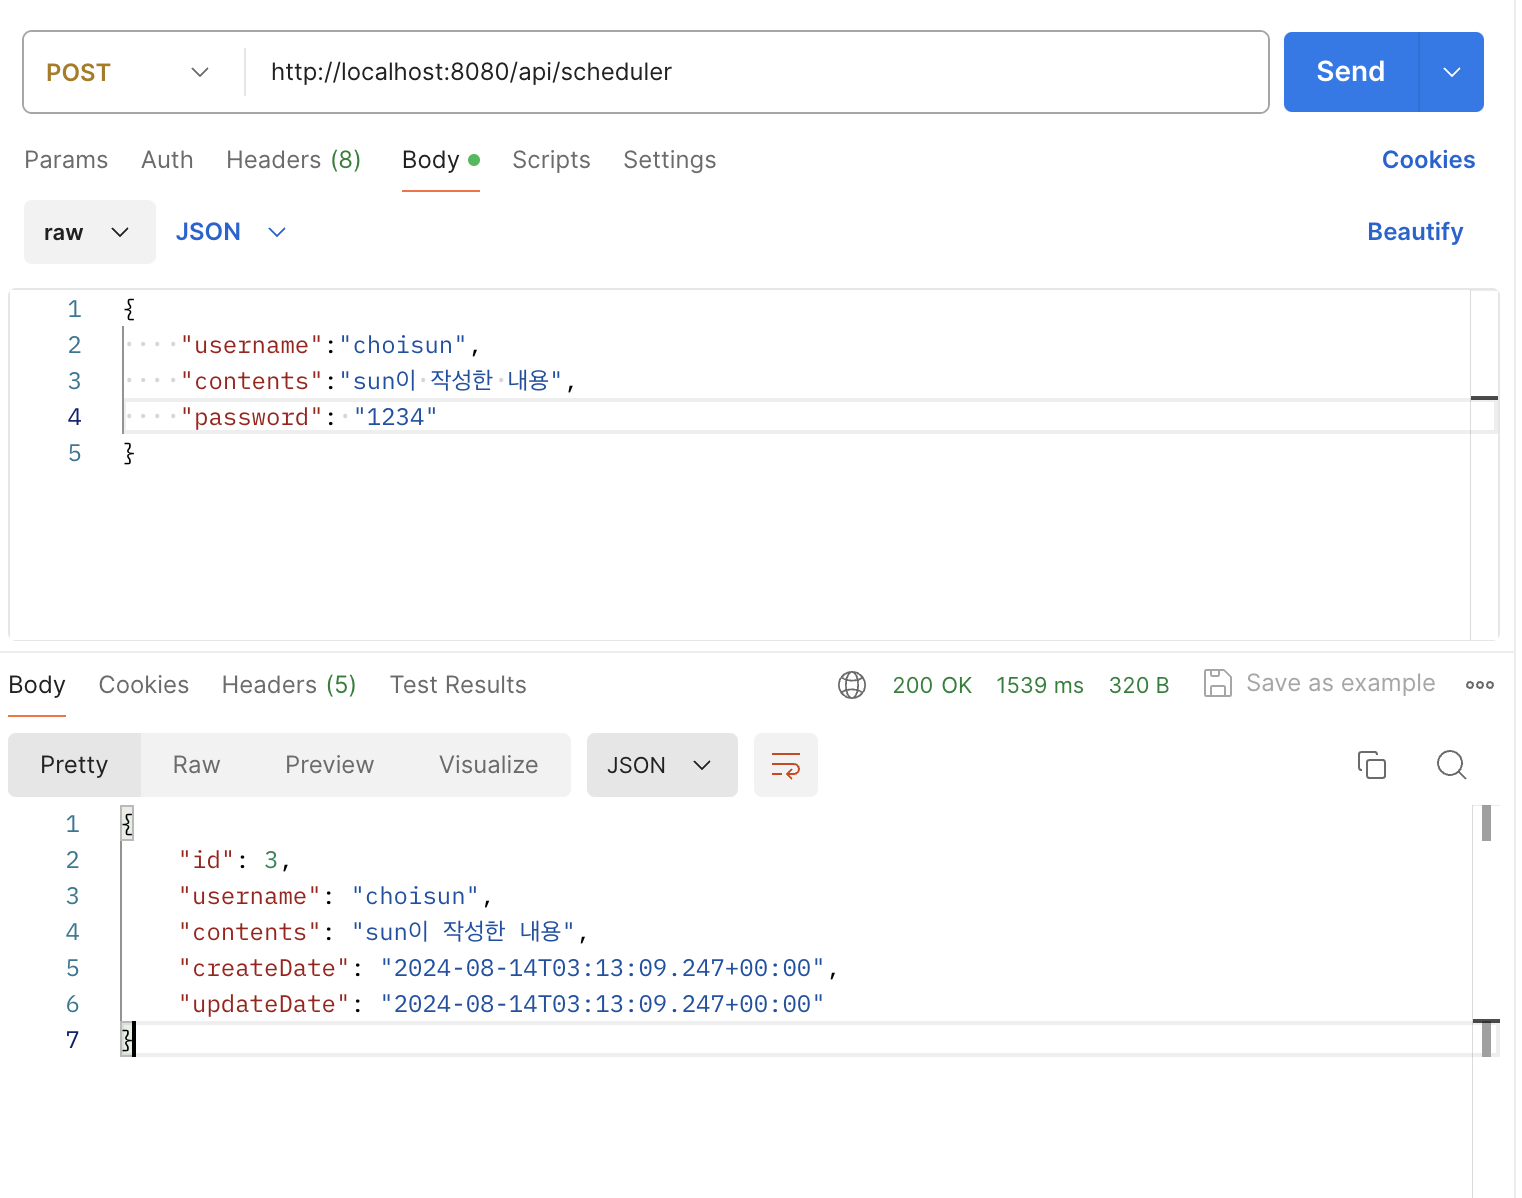This screenshot has width=1522, height=1198.
Task: Switch to the request Headers tab
Action: [x=293, y=160]
